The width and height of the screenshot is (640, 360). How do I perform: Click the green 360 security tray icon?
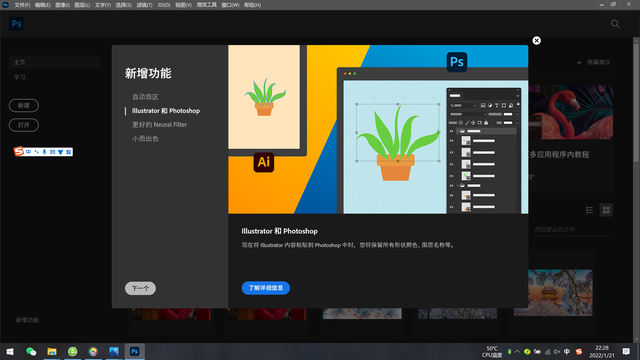pyautogui.click(x=527, y=351)
